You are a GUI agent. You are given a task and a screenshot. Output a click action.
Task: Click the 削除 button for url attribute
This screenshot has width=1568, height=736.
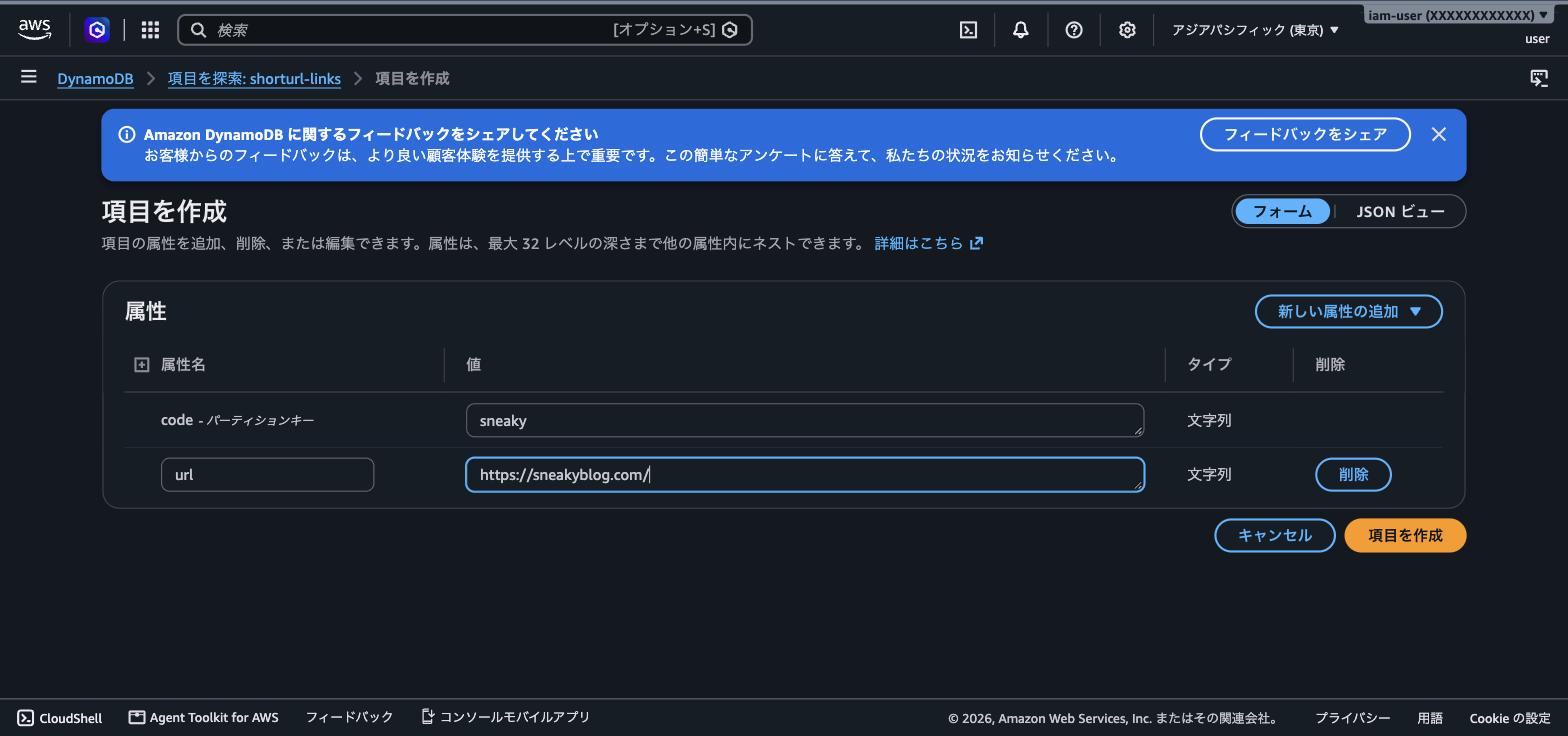click(1353, 475)
